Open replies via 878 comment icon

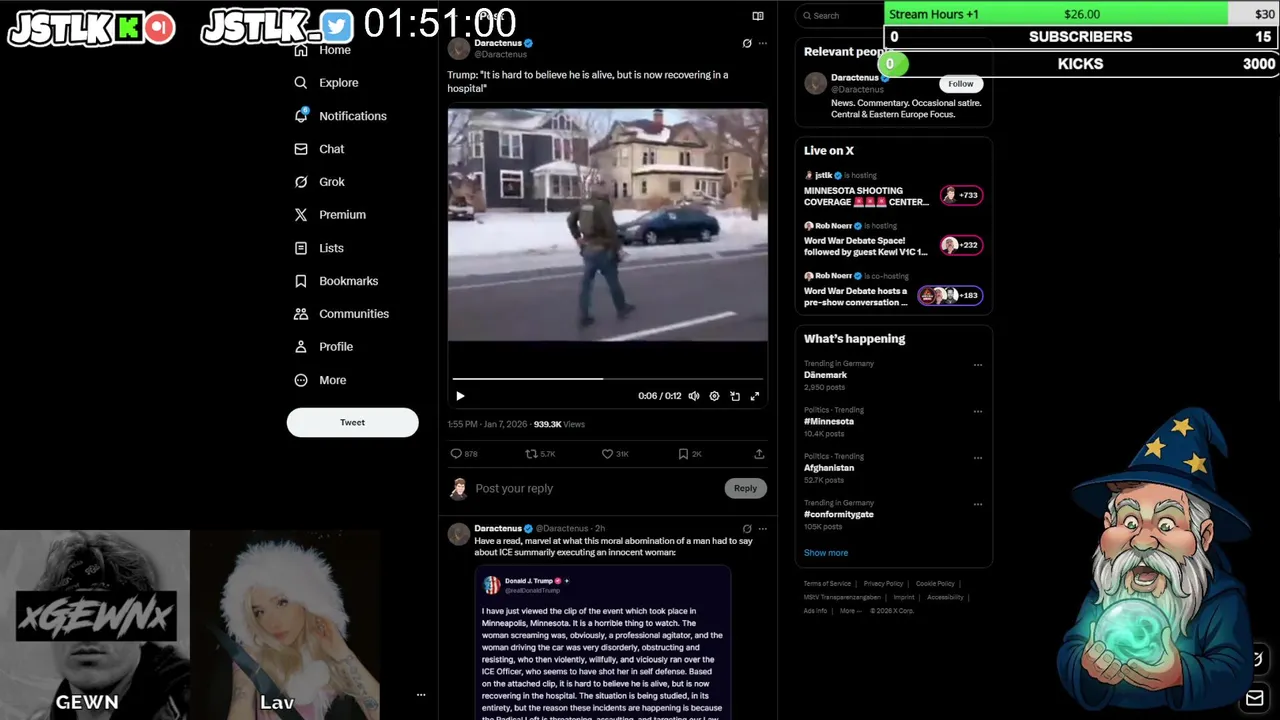[464, 454]
